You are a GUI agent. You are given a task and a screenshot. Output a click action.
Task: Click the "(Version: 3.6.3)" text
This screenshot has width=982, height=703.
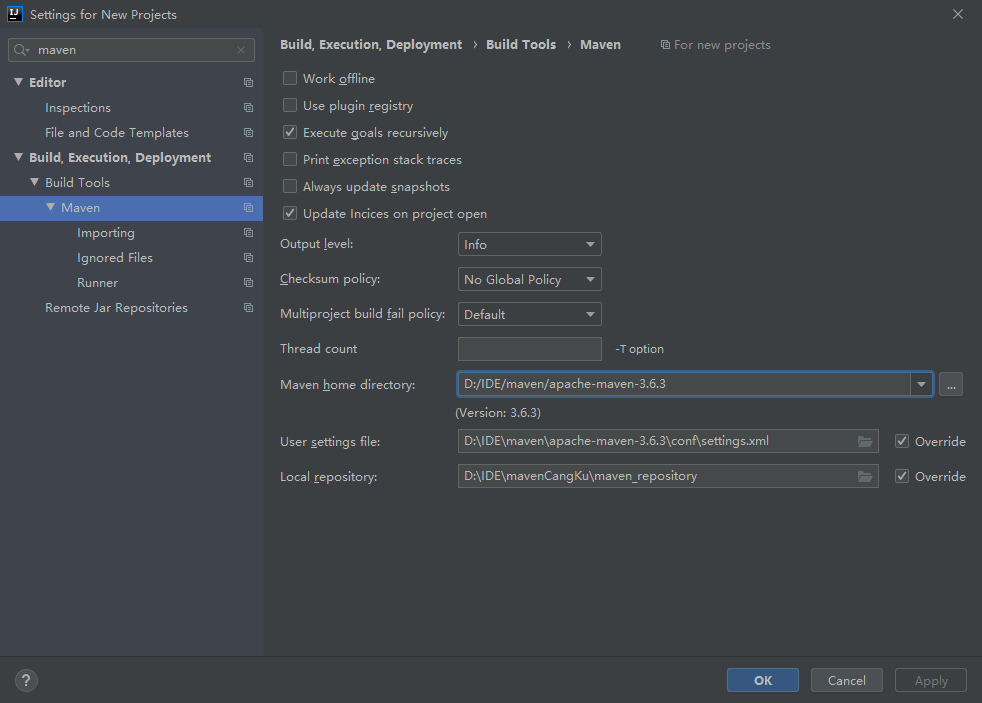click(x=498, y=413)
